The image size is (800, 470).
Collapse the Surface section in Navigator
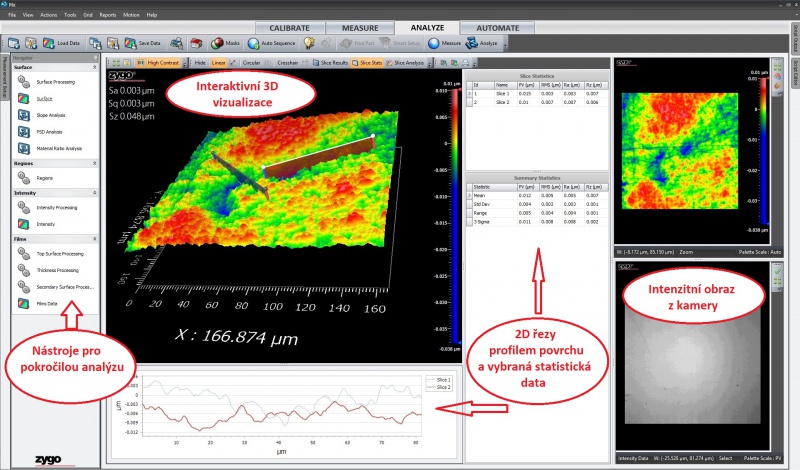(95, 67)
